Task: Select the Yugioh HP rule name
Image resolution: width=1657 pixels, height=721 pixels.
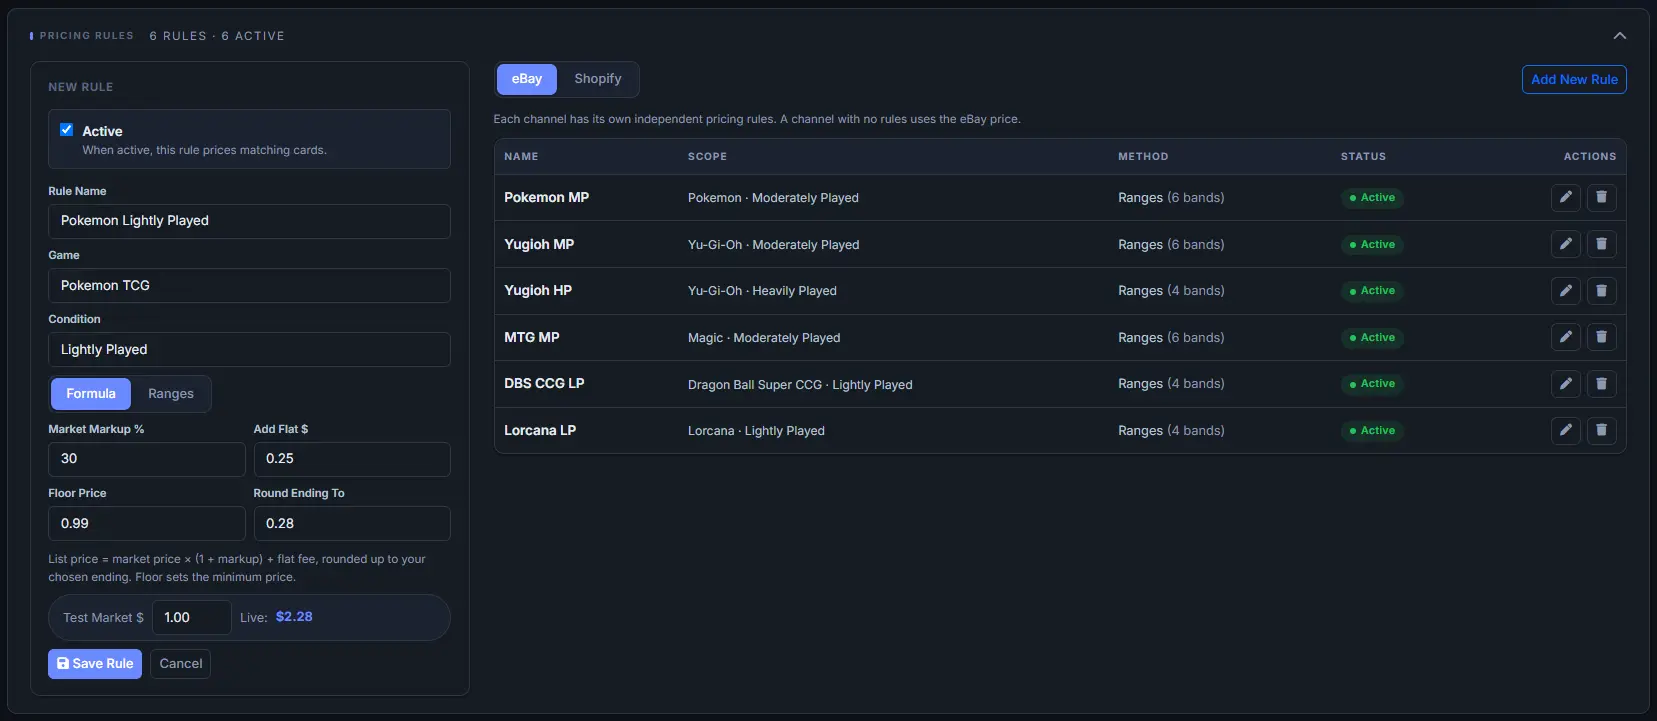Action: [538, 290]
